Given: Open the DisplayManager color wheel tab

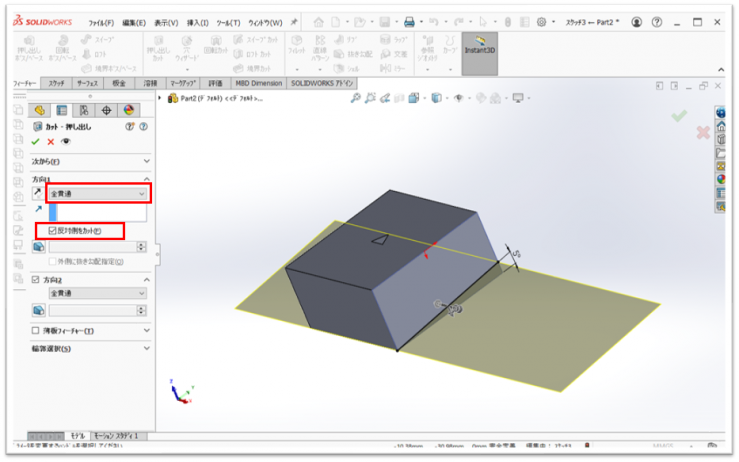Looking at the screenshot, I should coord(127,110).
